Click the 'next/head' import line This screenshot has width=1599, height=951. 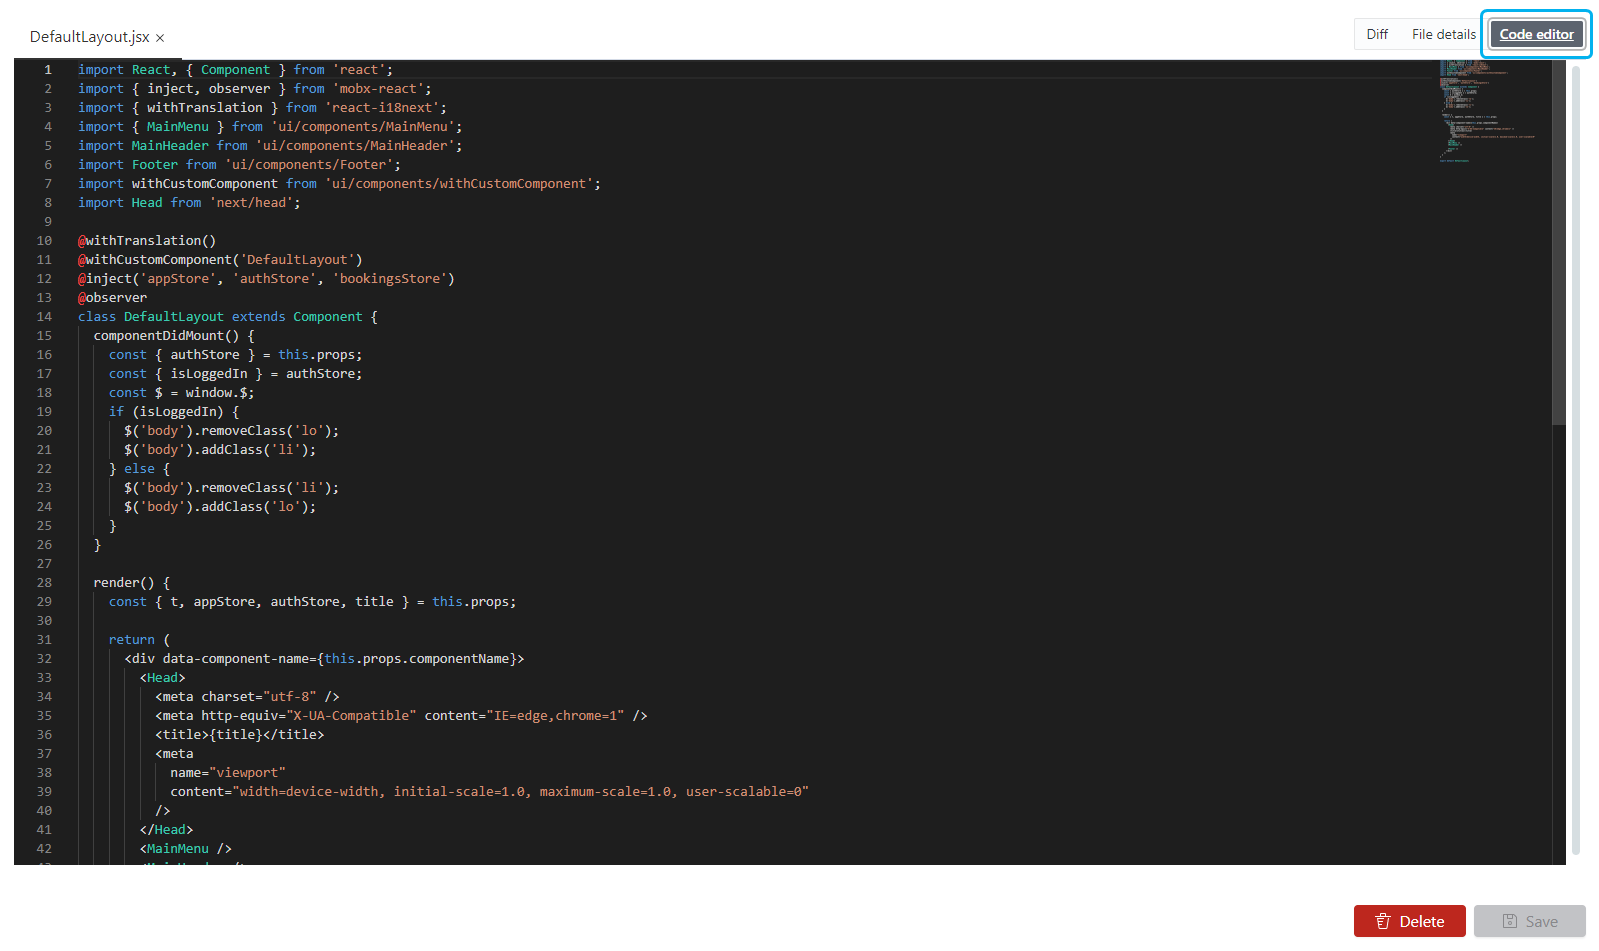(x=189, y=203)
